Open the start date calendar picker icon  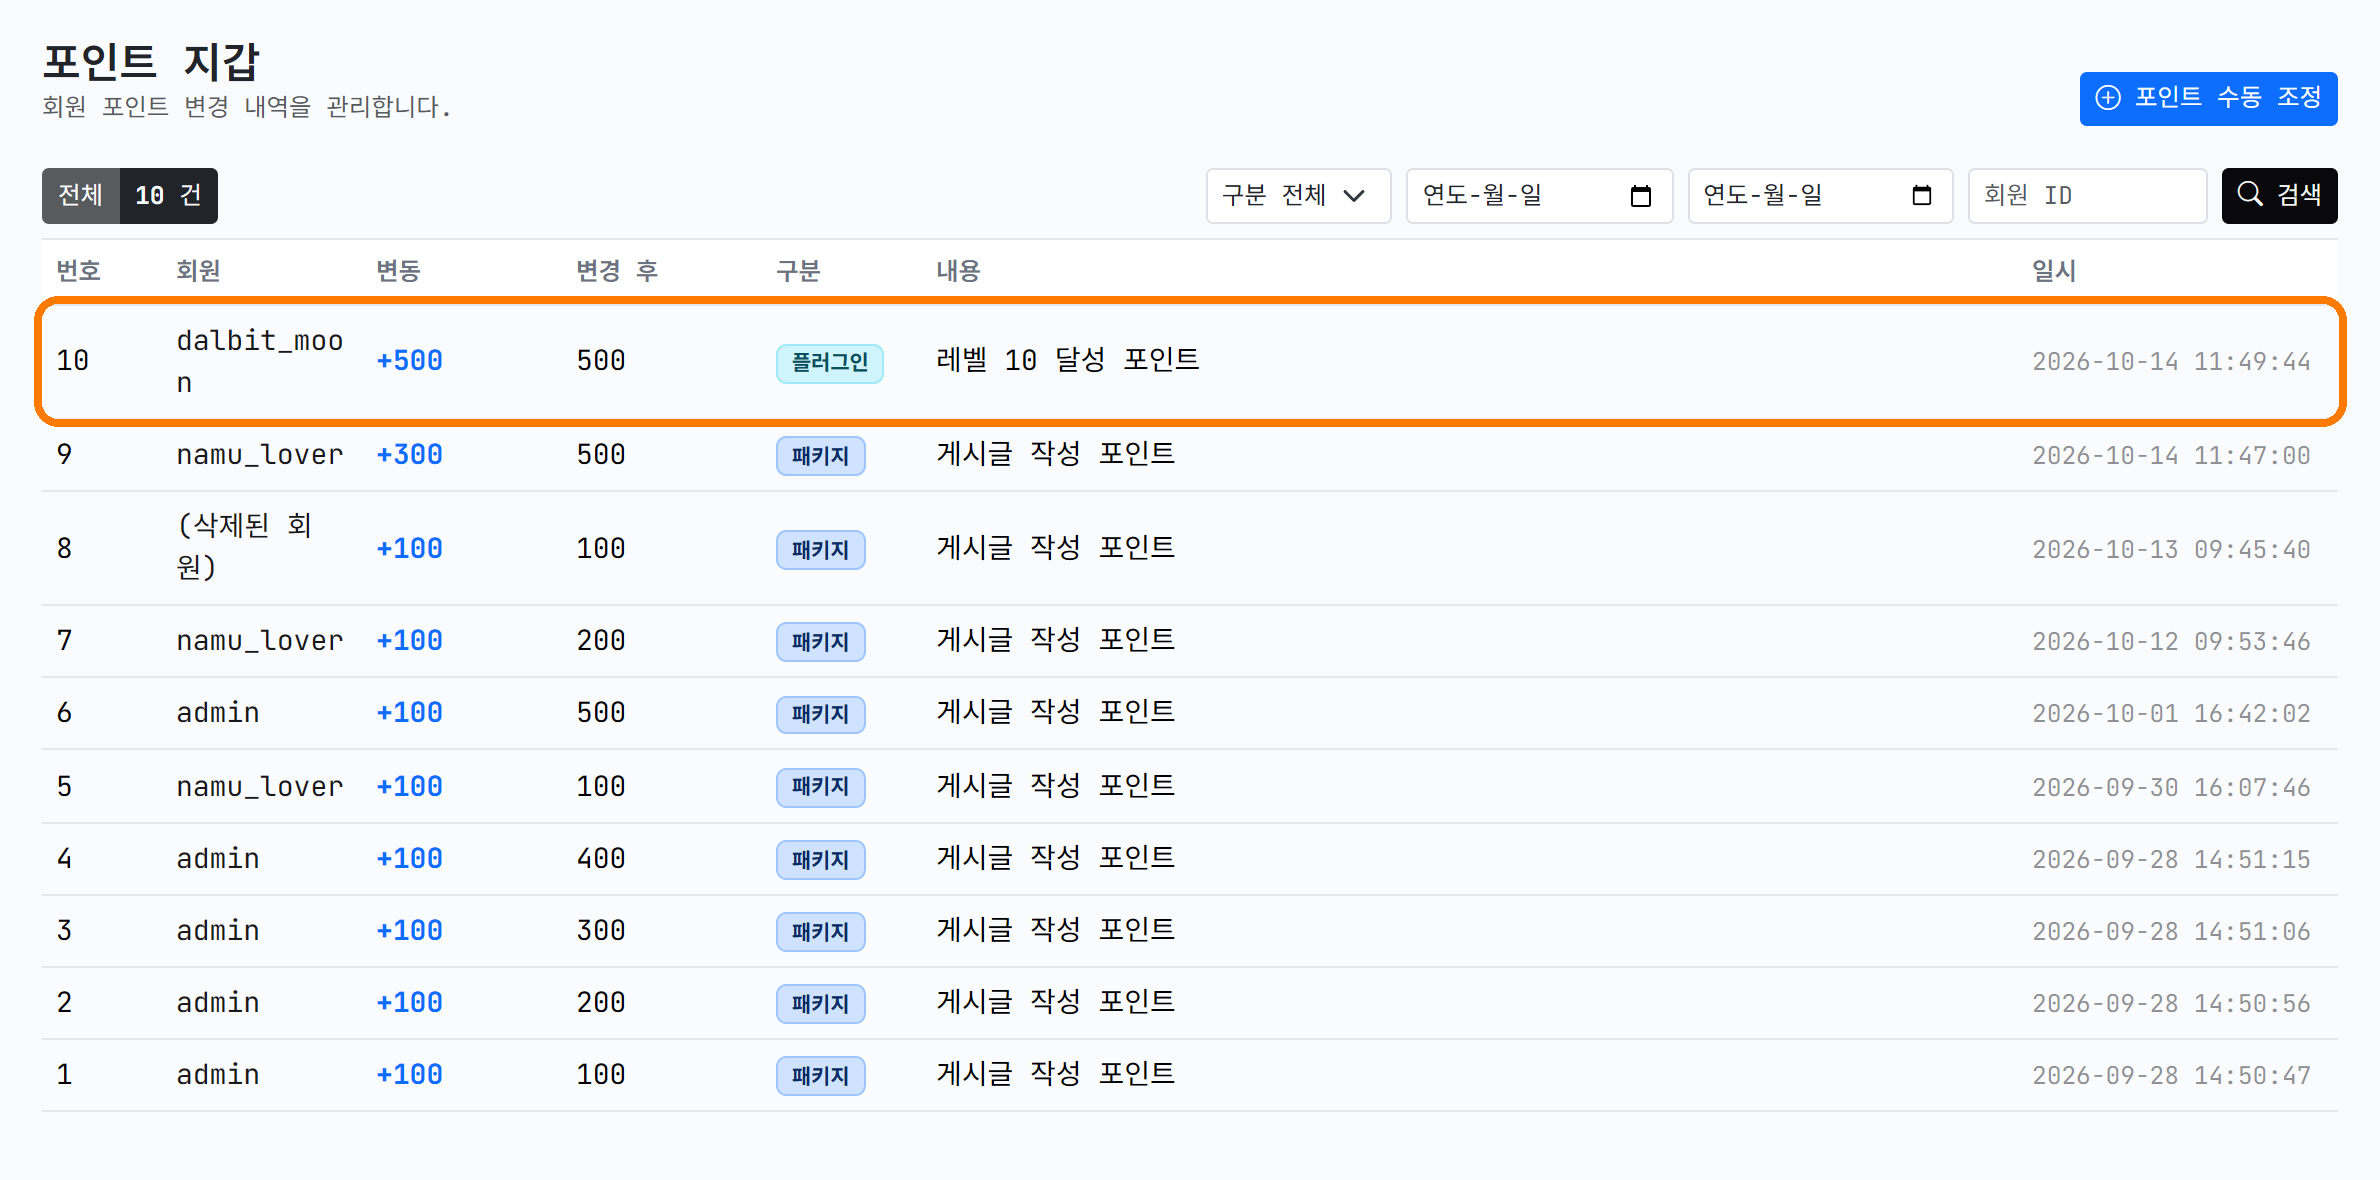(x=1640, y=195)
